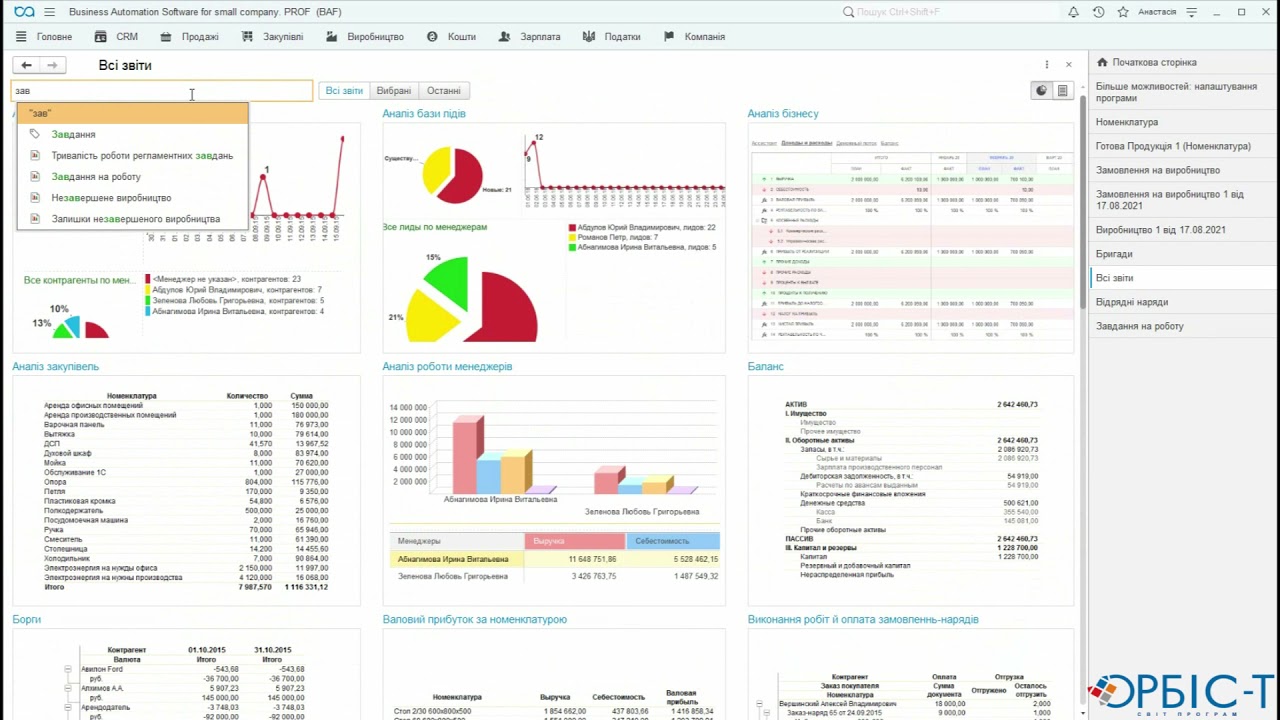
Task: Close the Всі звіти form tab
Action: (x=1068, y=65)
